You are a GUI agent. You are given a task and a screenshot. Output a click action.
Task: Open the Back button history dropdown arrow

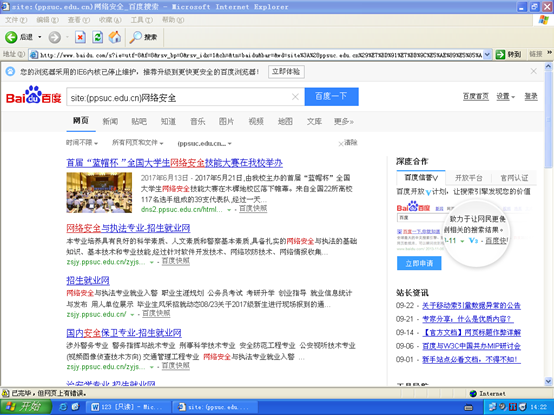40,37
